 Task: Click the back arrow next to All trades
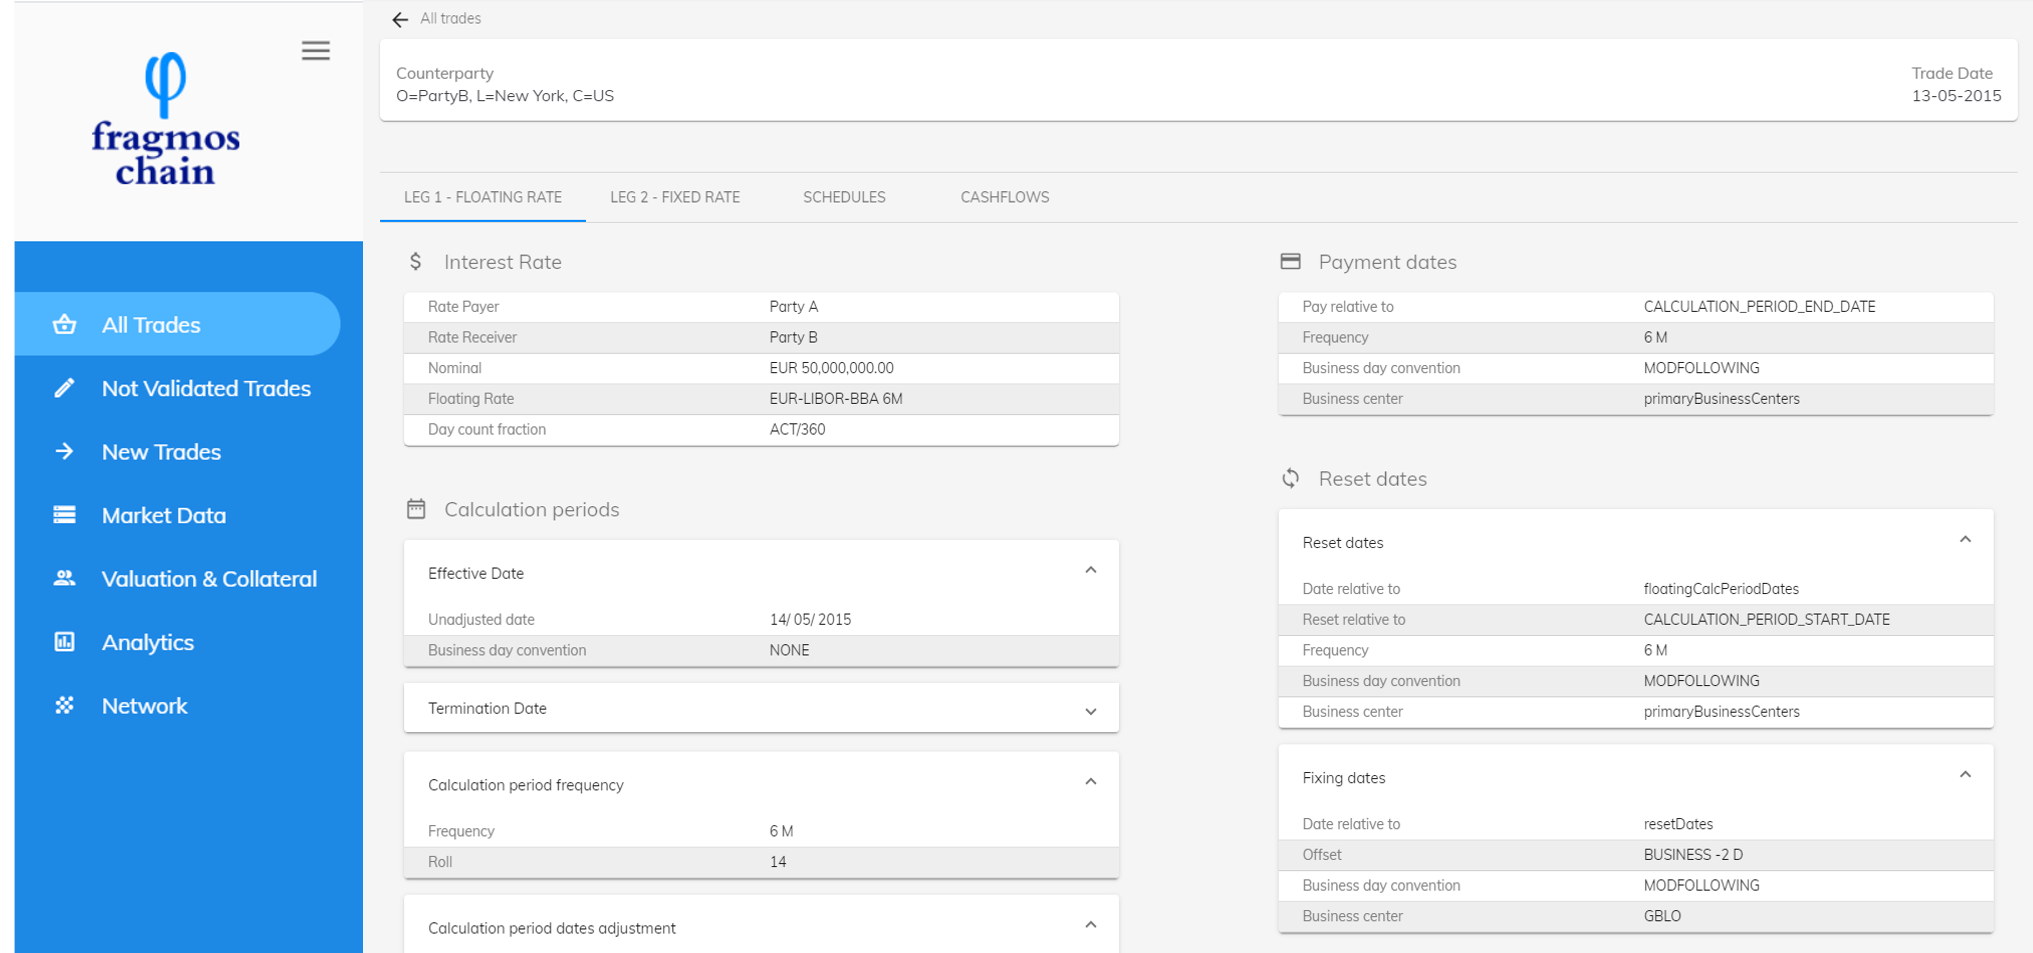pyautogui.click(x=400, y=19)
